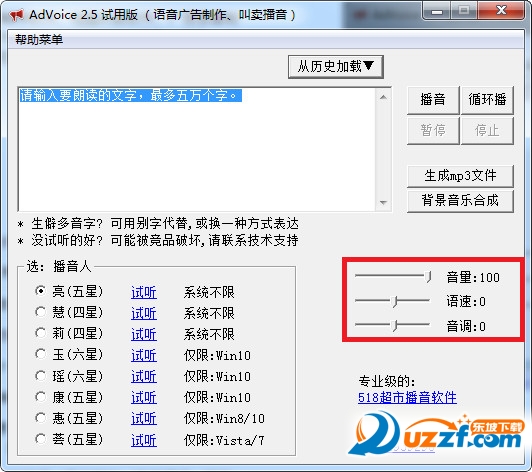Click 试听 link for 慧(四星)
The width and height of the screenshot is (532, 472).
144,313
